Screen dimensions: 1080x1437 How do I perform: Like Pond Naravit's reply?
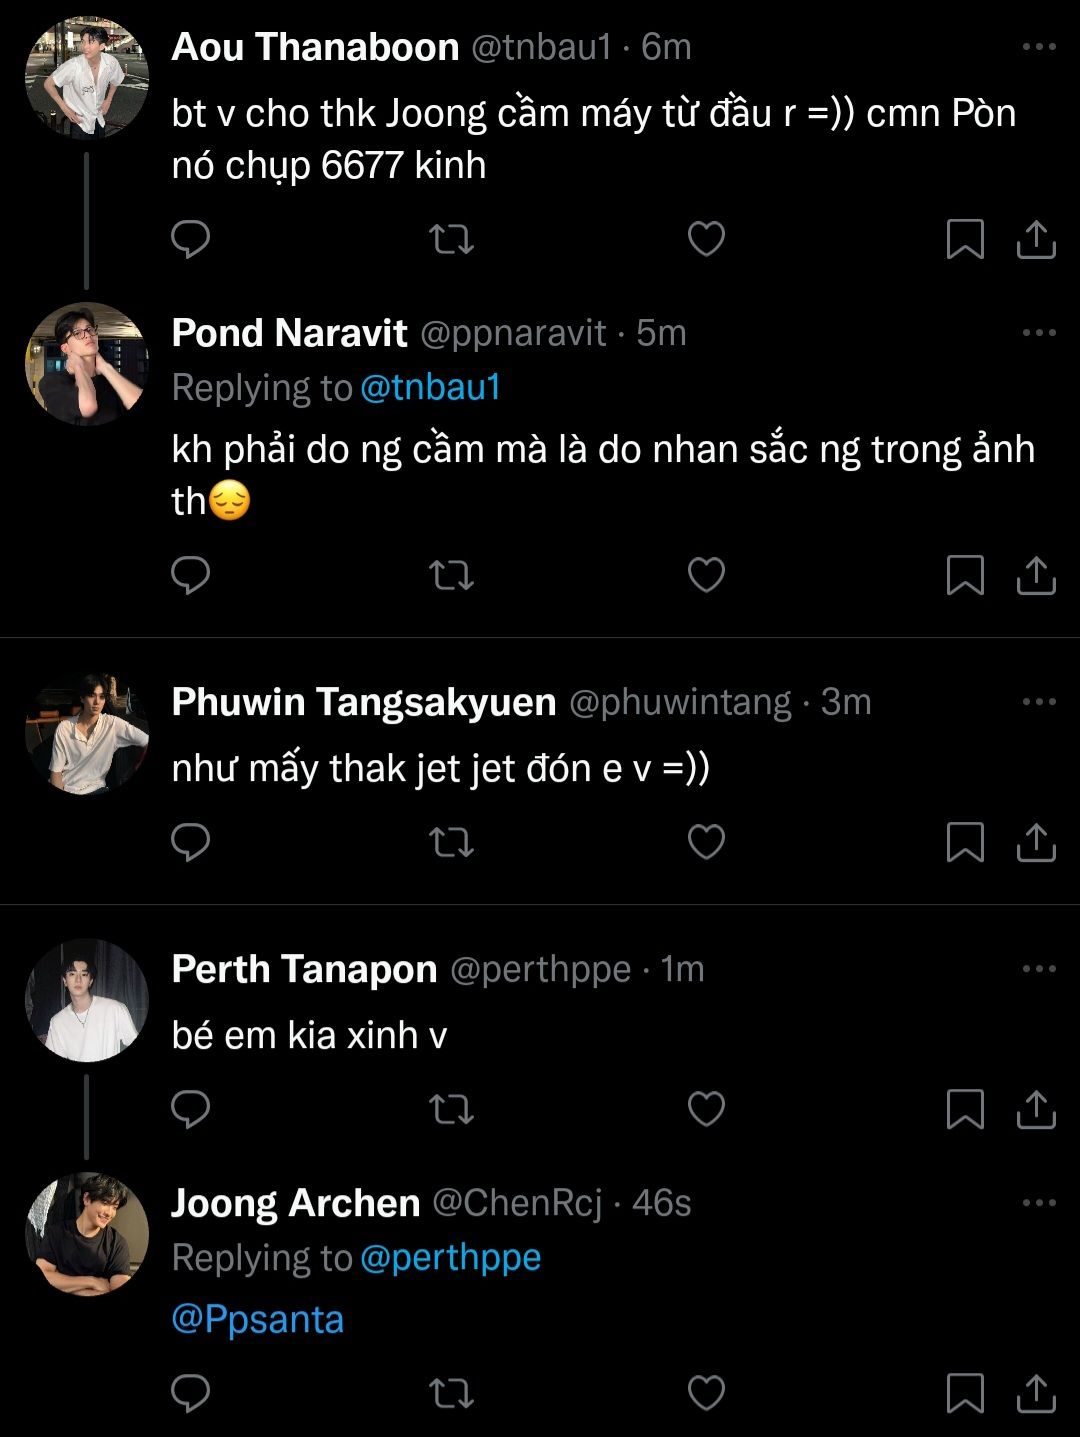tap(706, 575)
